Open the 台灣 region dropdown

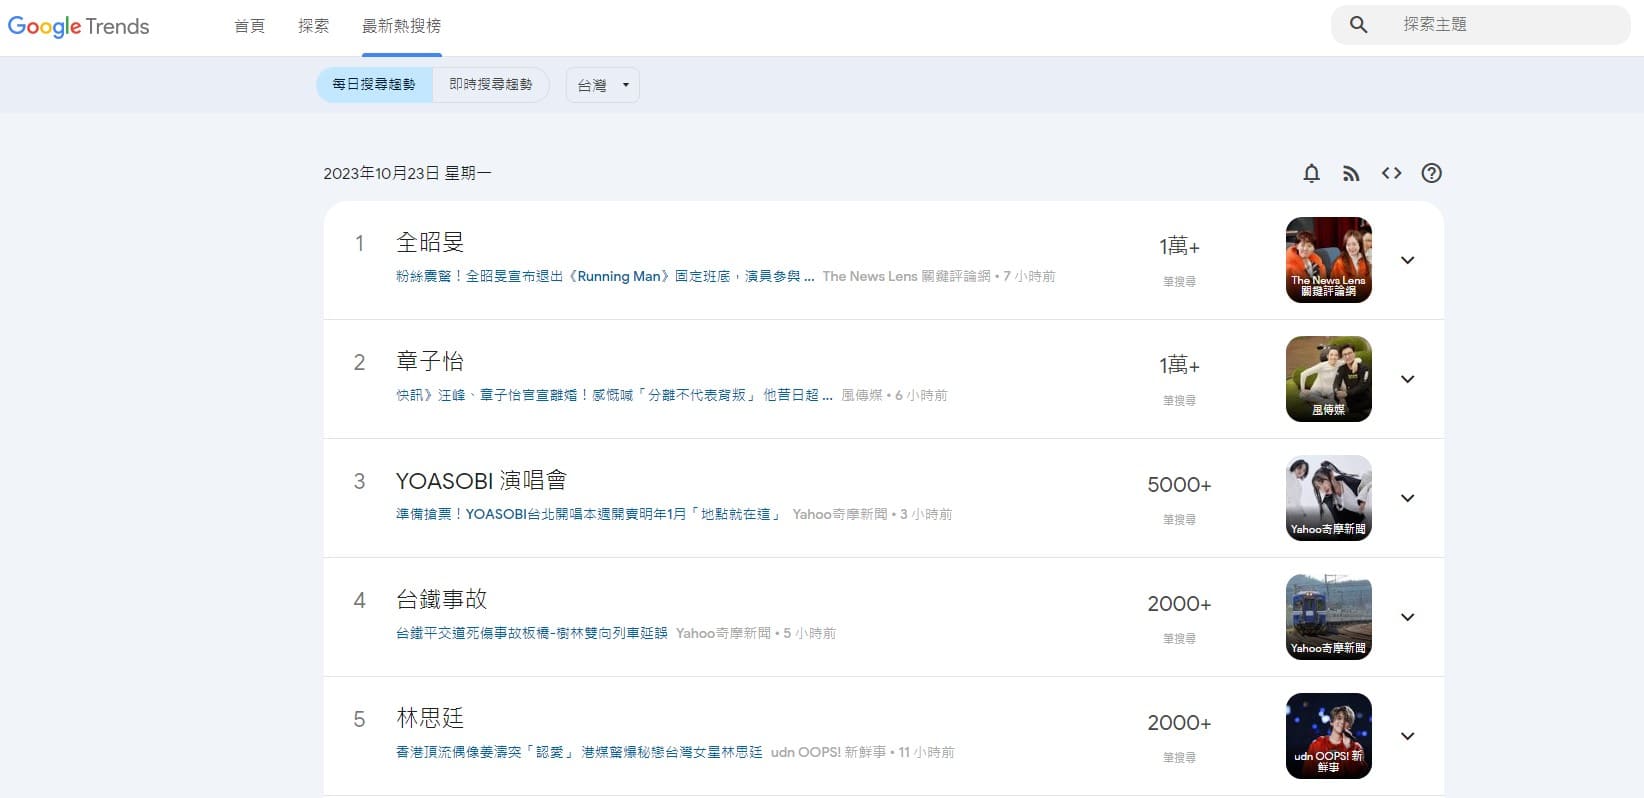coord(603,85)
